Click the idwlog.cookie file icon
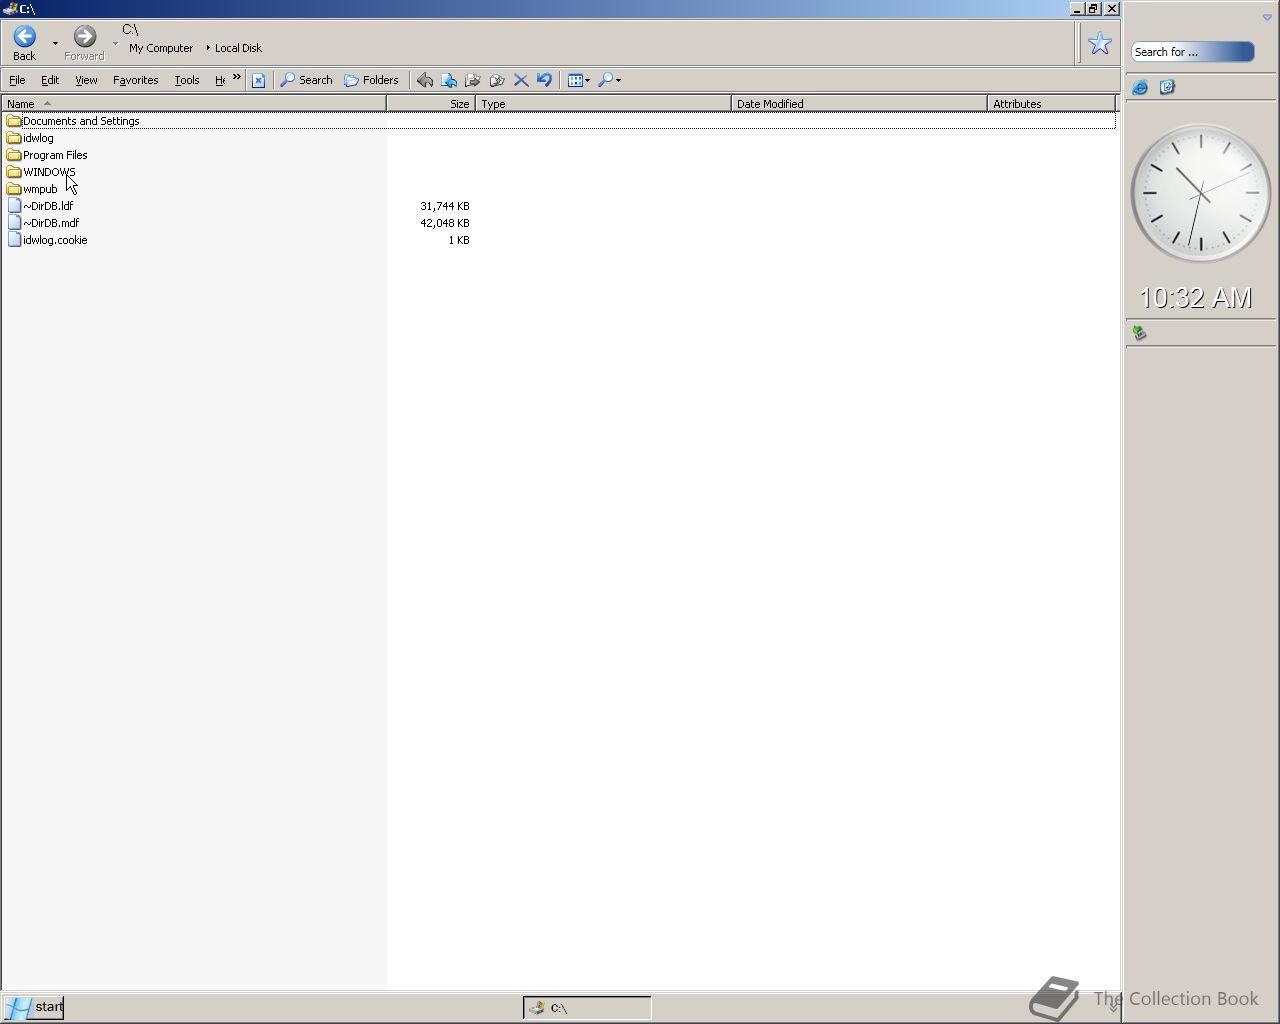Image resolution: width=1280 pixels, height=1024 pixels. (x=14, y=240)
